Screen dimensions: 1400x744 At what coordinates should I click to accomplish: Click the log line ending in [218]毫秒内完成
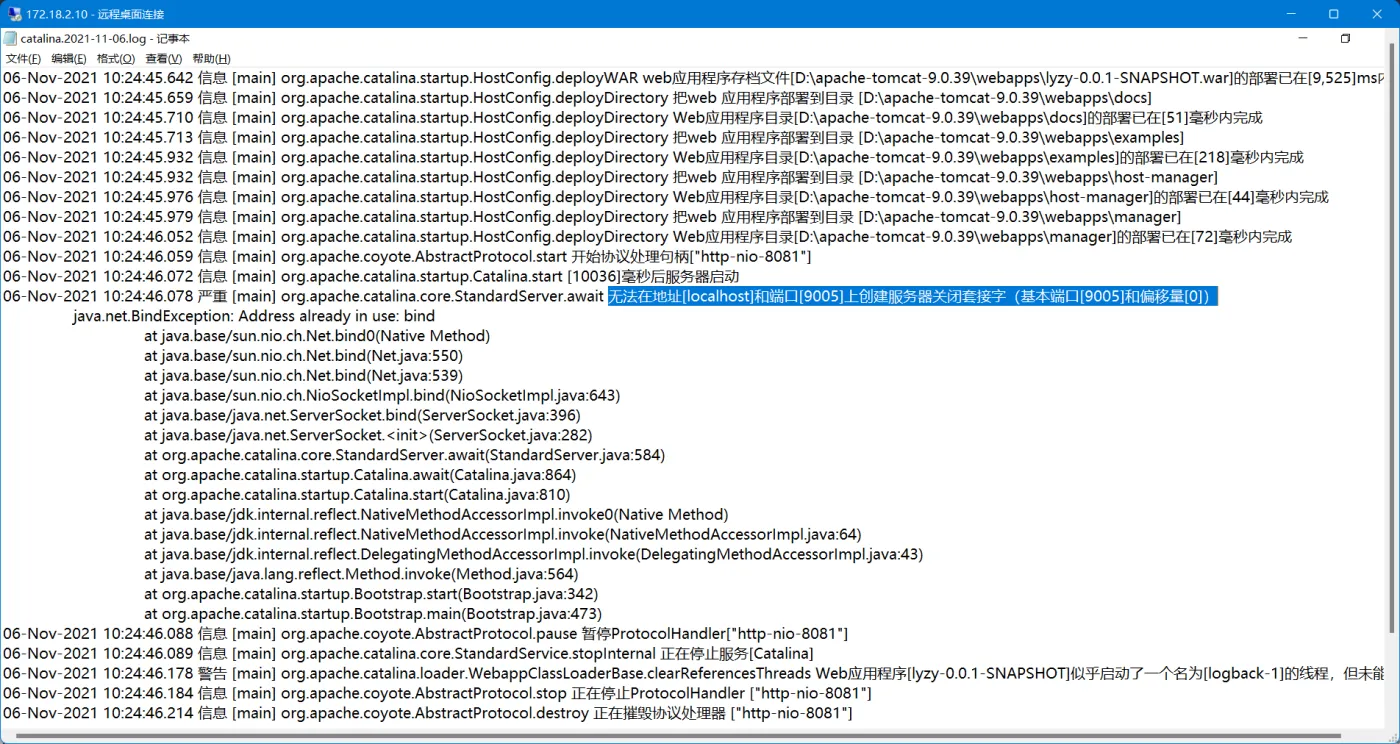pyautogui.click(x=653, y=157)
